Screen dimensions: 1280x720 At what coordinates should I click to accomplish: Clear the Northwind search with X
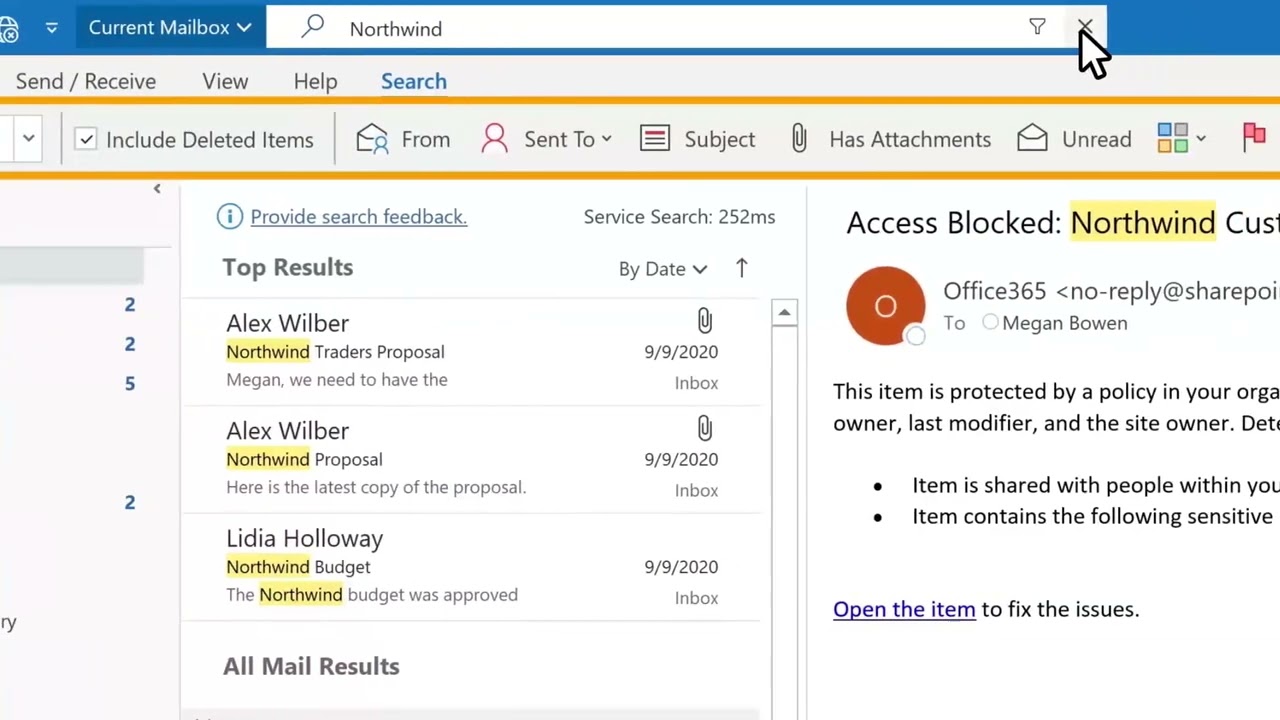pos(1085,26)
